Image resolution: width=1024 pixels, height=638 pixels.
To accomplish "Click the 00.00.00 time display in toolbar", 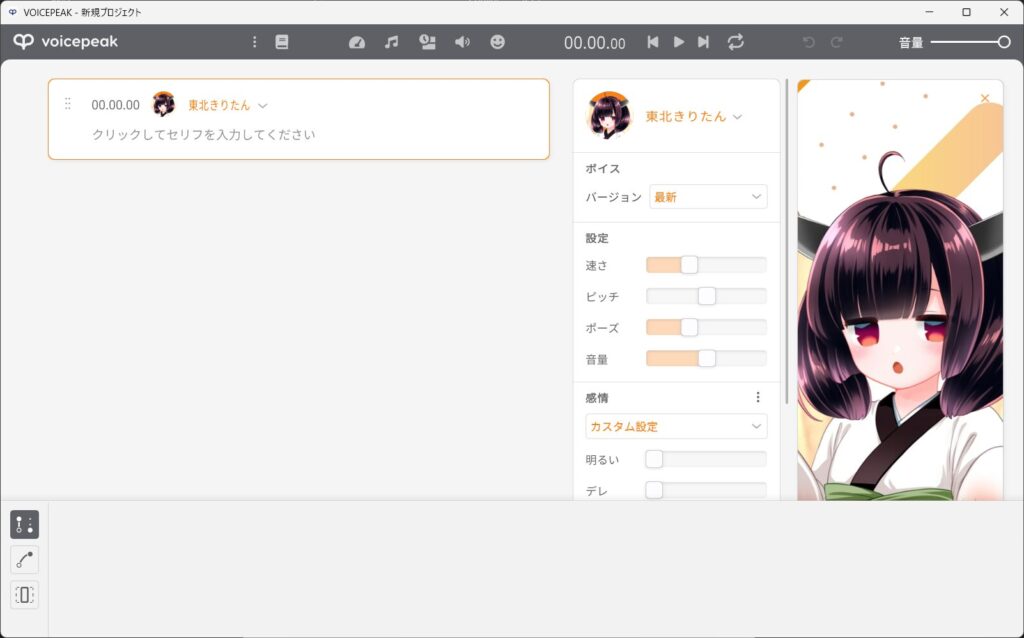I will click(x=594, y=43).
